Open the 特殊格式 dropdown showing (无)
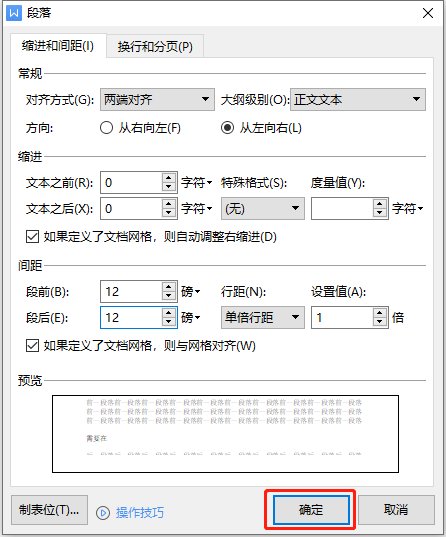 [x=263, y=209]
